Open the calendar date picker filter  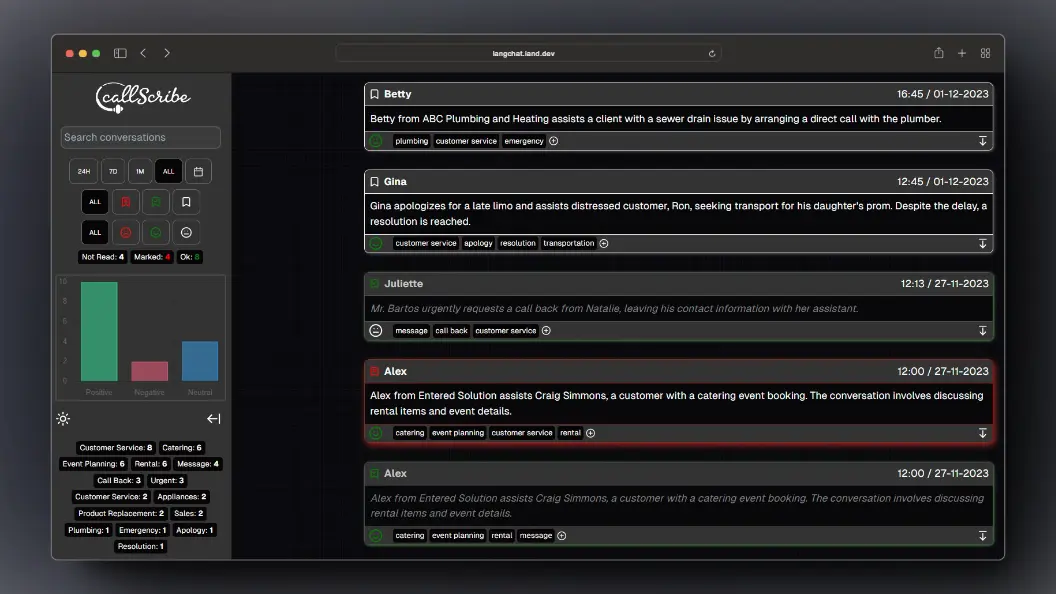tap(198, 171)
